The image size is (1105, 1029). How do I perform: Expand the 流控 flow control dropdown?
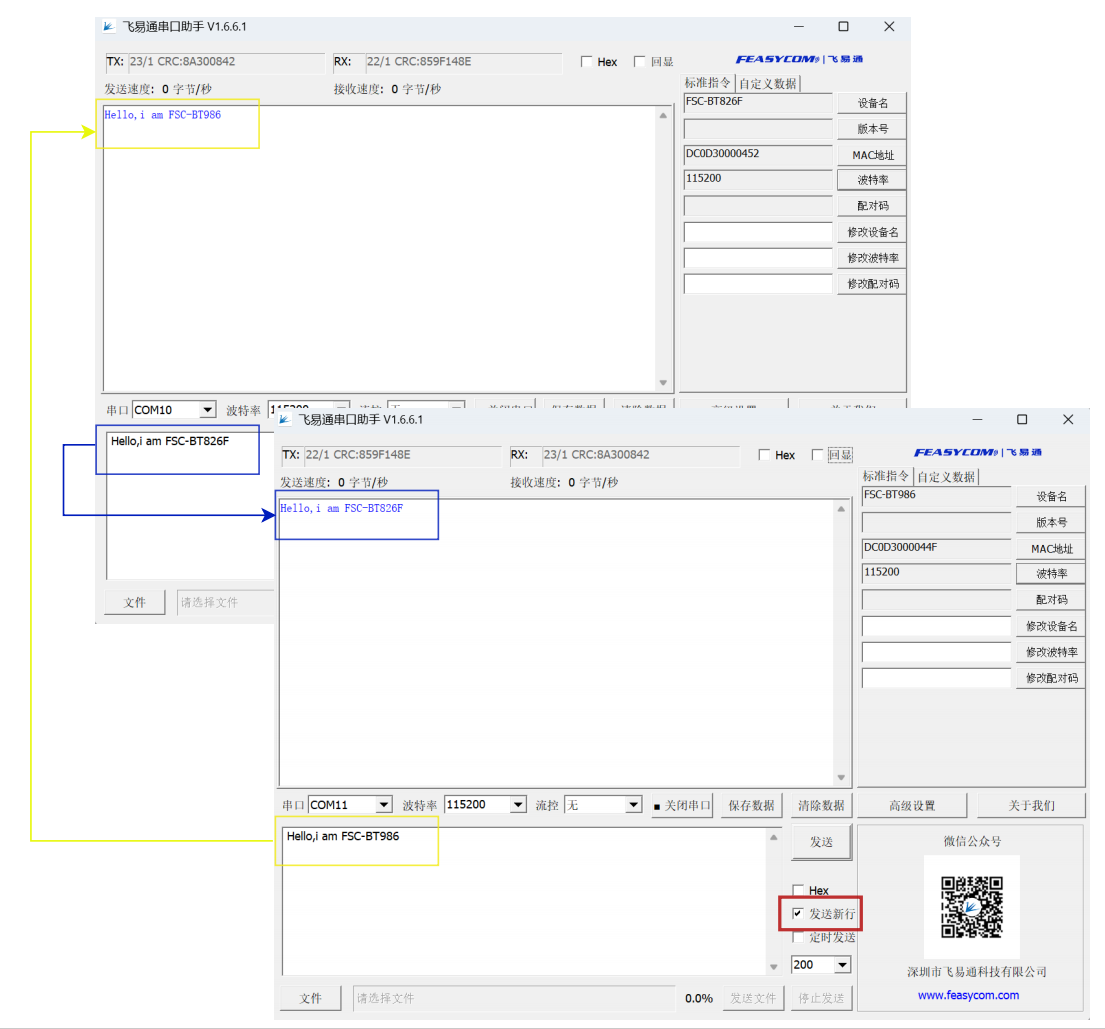pos(632,805)
